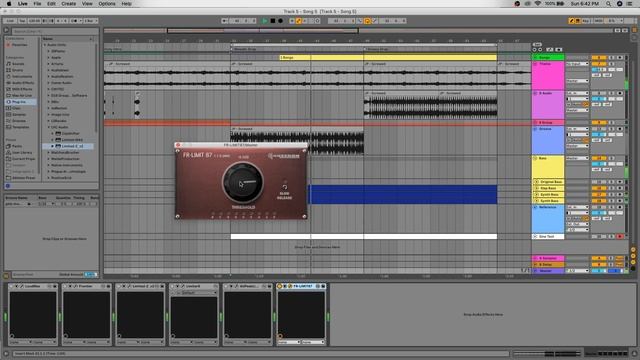Open Master track output dropdown

(577, 271)
